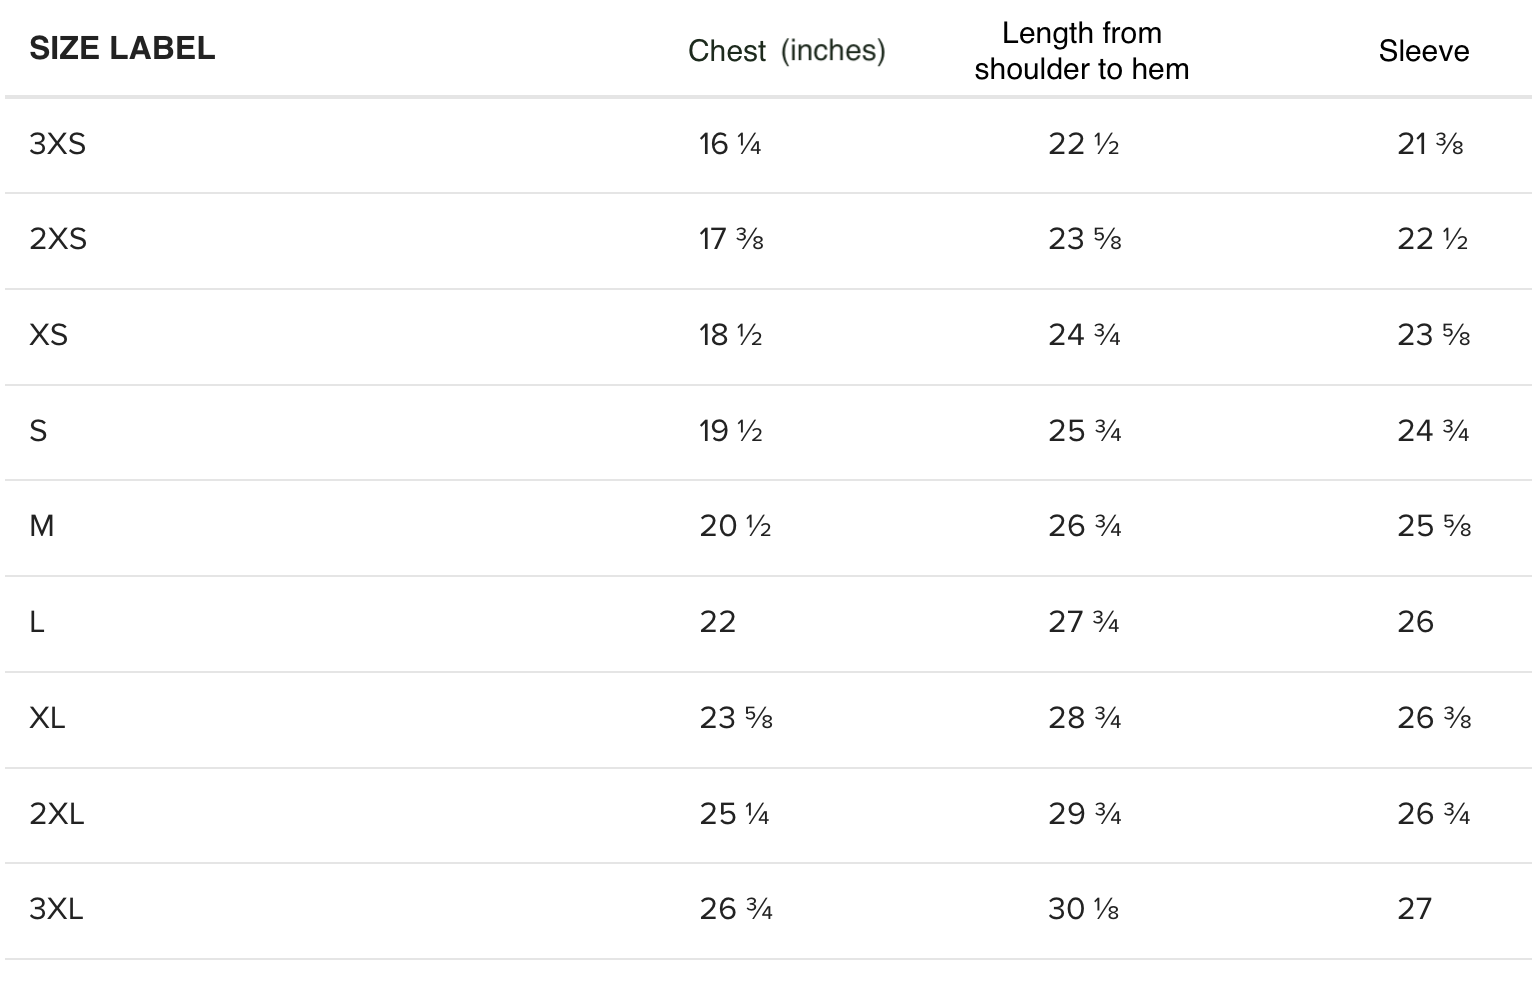1532x990 pixels.
Task: Select the 23 ⅝ chest value for XL
Action: click(x=736, y=717)
